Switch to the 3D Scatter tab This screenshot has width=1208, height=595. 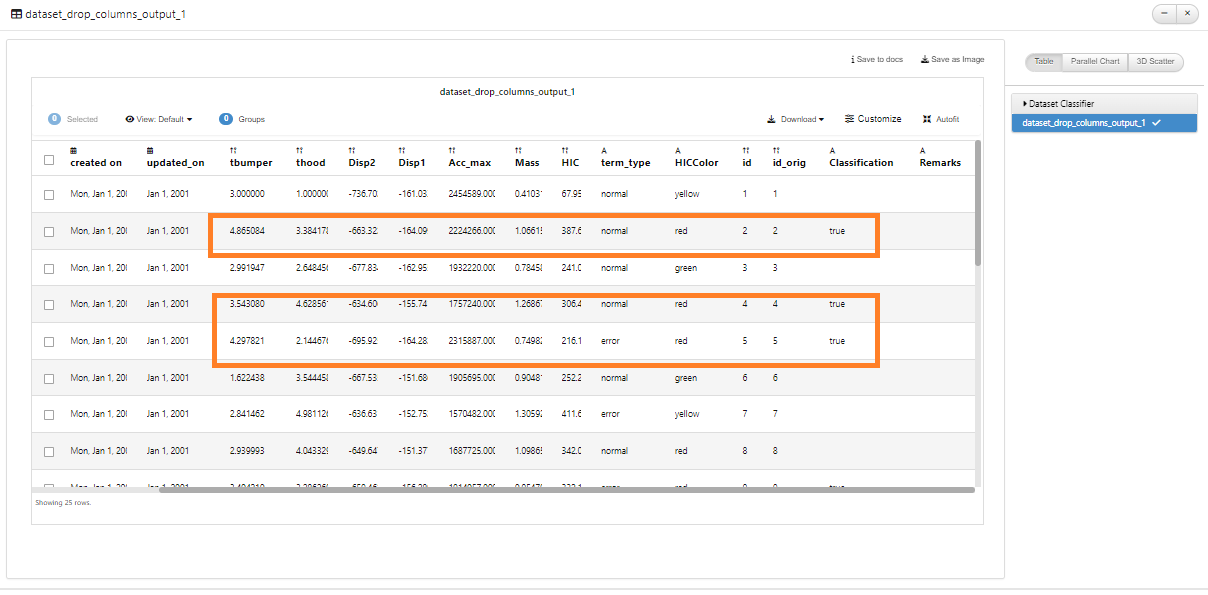[1155, 62]
